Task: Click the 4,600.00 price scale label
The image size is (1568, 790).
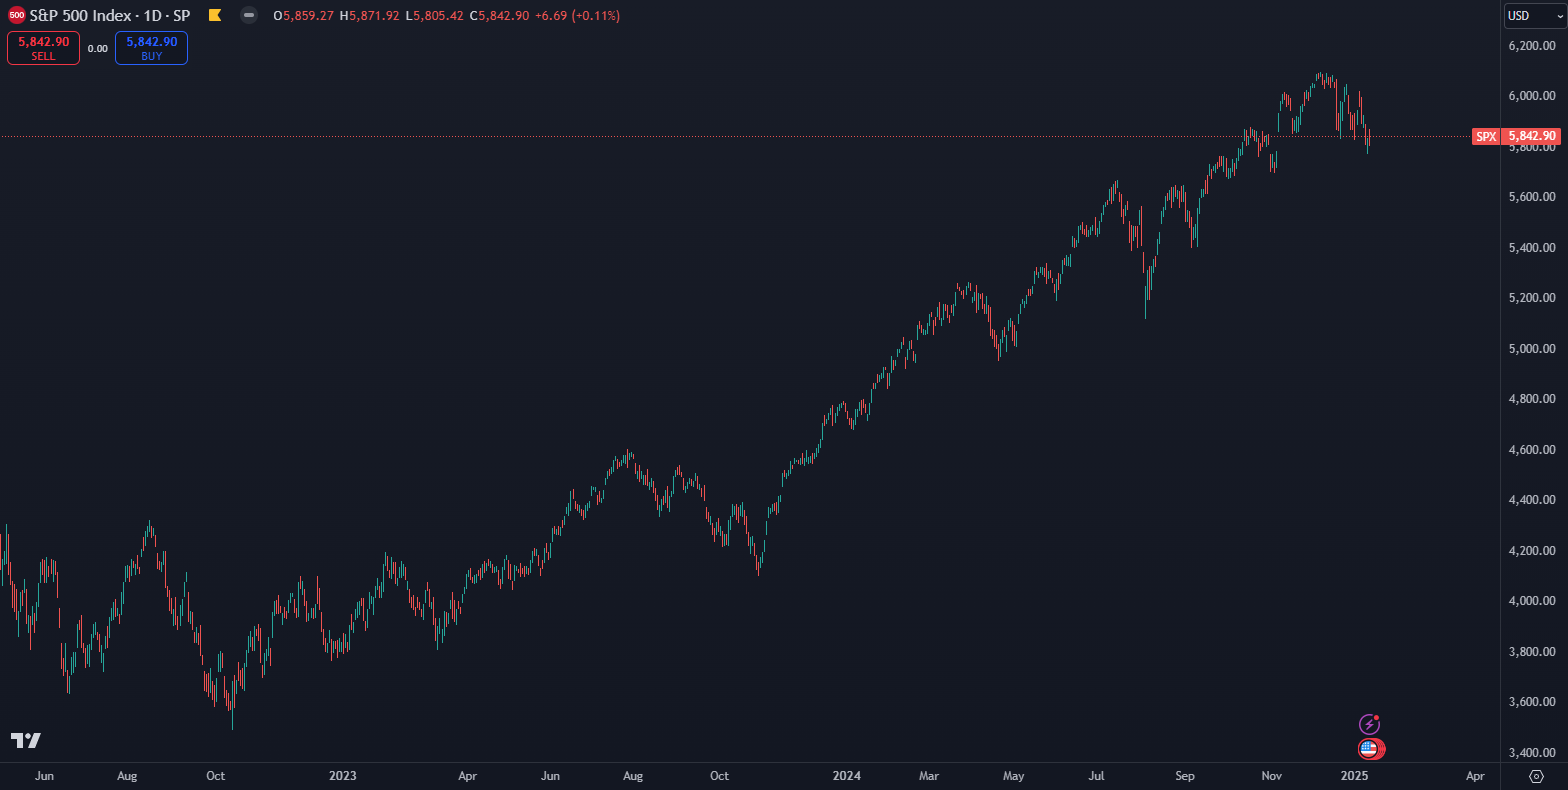Action: pos(1531,450)
